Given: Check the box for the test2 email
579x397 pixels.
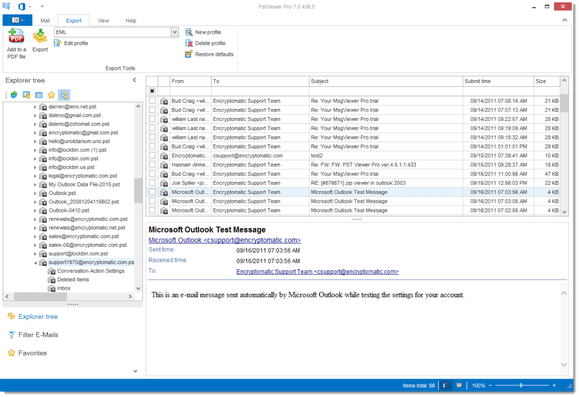Looking at the screenshot, I should (152, 156).
